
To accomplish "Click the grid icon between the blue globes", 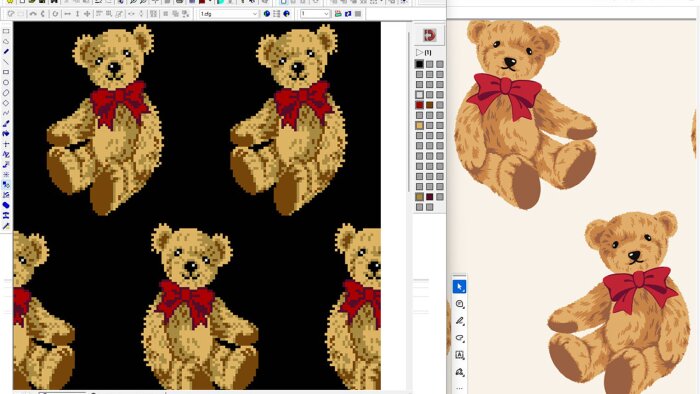I will pyautogui.click(x=276, y=14).
